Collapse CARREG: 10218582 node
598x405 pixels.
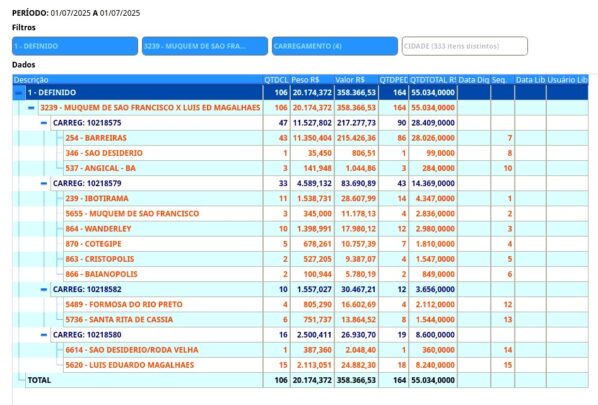[44, 289]
